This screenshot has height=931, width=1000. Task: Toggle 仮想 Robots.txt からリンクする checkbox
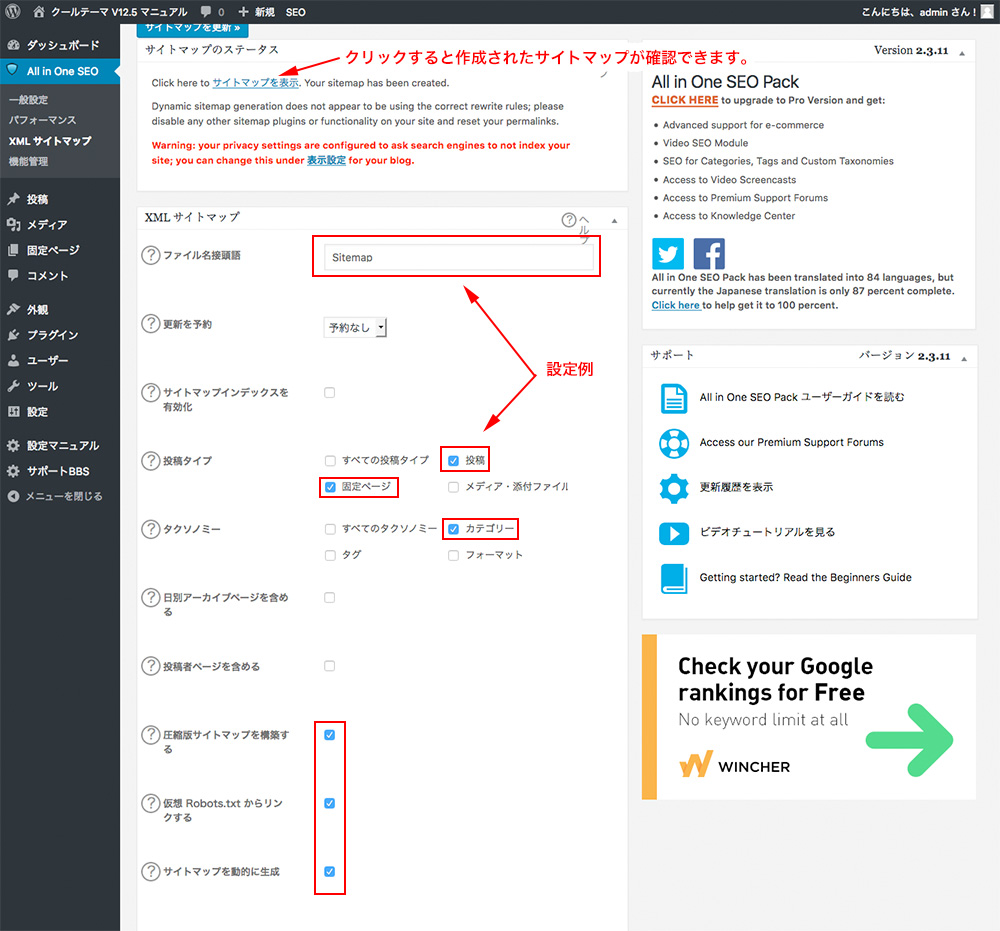[x=329, y=803]
